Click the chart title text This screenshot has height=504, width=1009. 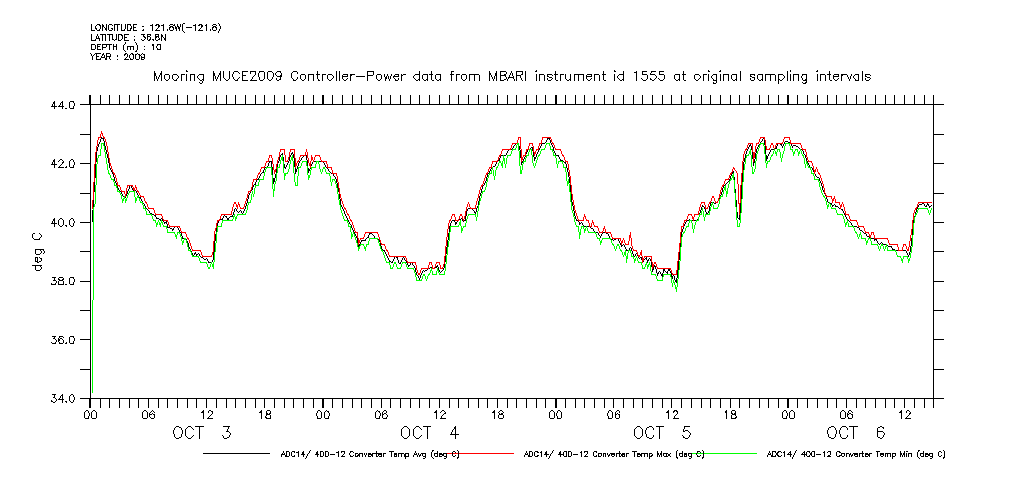click(x=511, y=76)
